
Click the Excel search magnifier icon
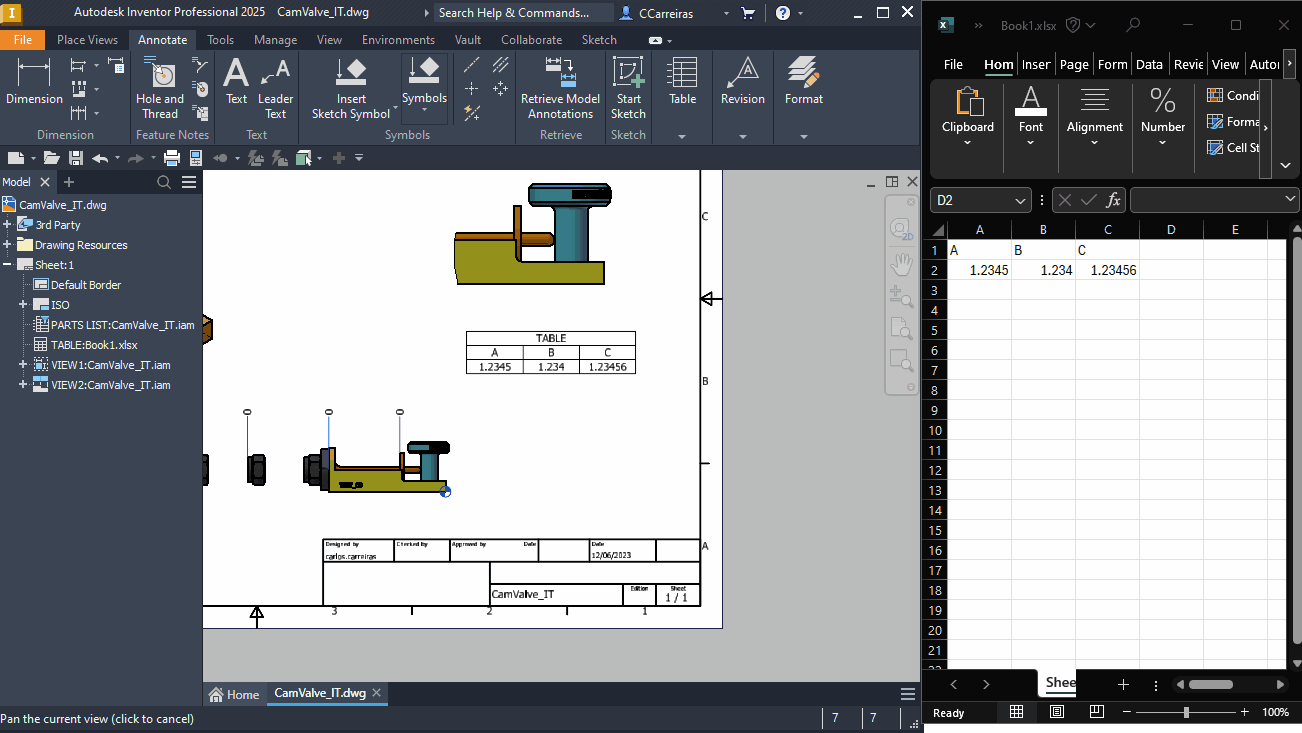1133,25
